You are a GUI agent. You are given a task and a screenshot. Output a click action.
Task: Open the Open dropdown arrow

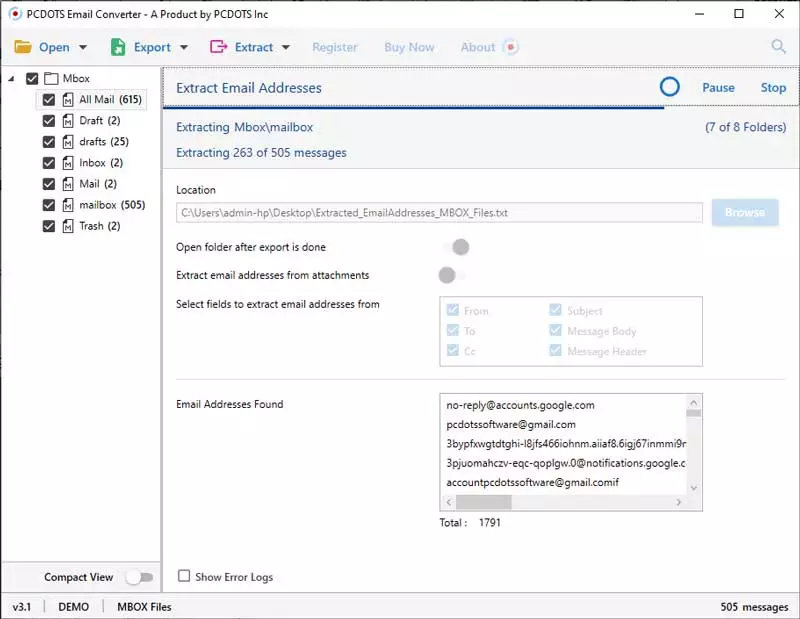[83, 47]
